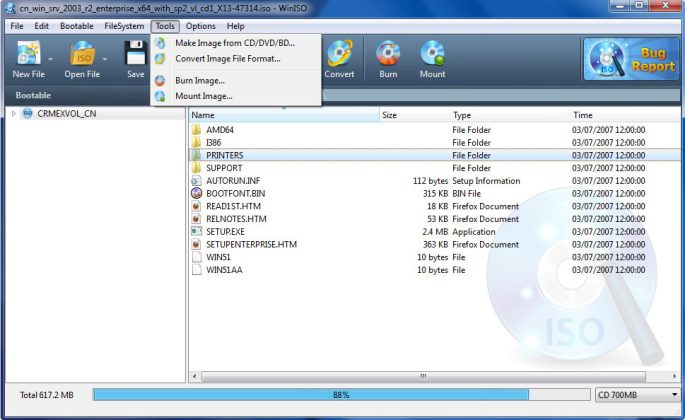Select CRMEXVOL_CN in the tree

[x=67, y=114]
